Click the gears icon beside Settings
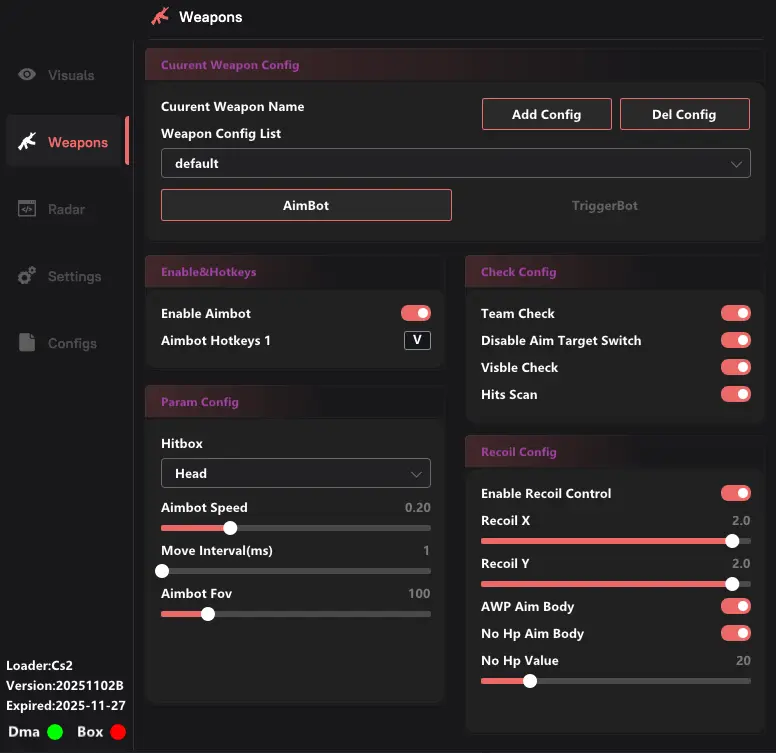 coord(27,276)
